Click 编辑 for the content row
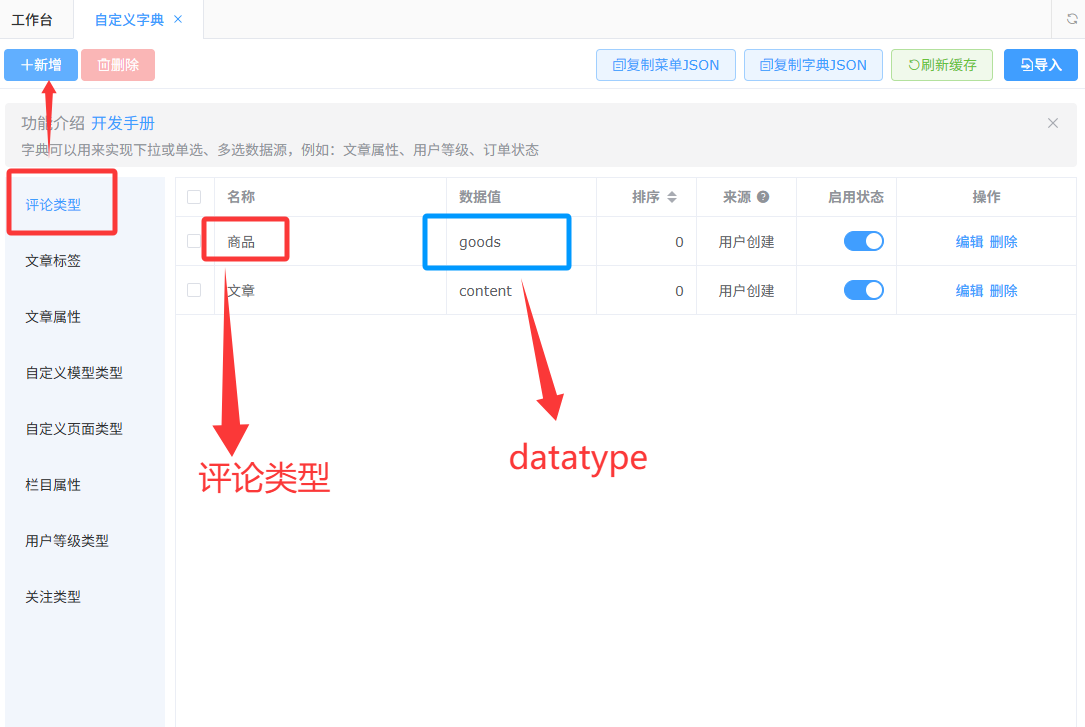The image size is (1085, 727). [x=969, y=291]
